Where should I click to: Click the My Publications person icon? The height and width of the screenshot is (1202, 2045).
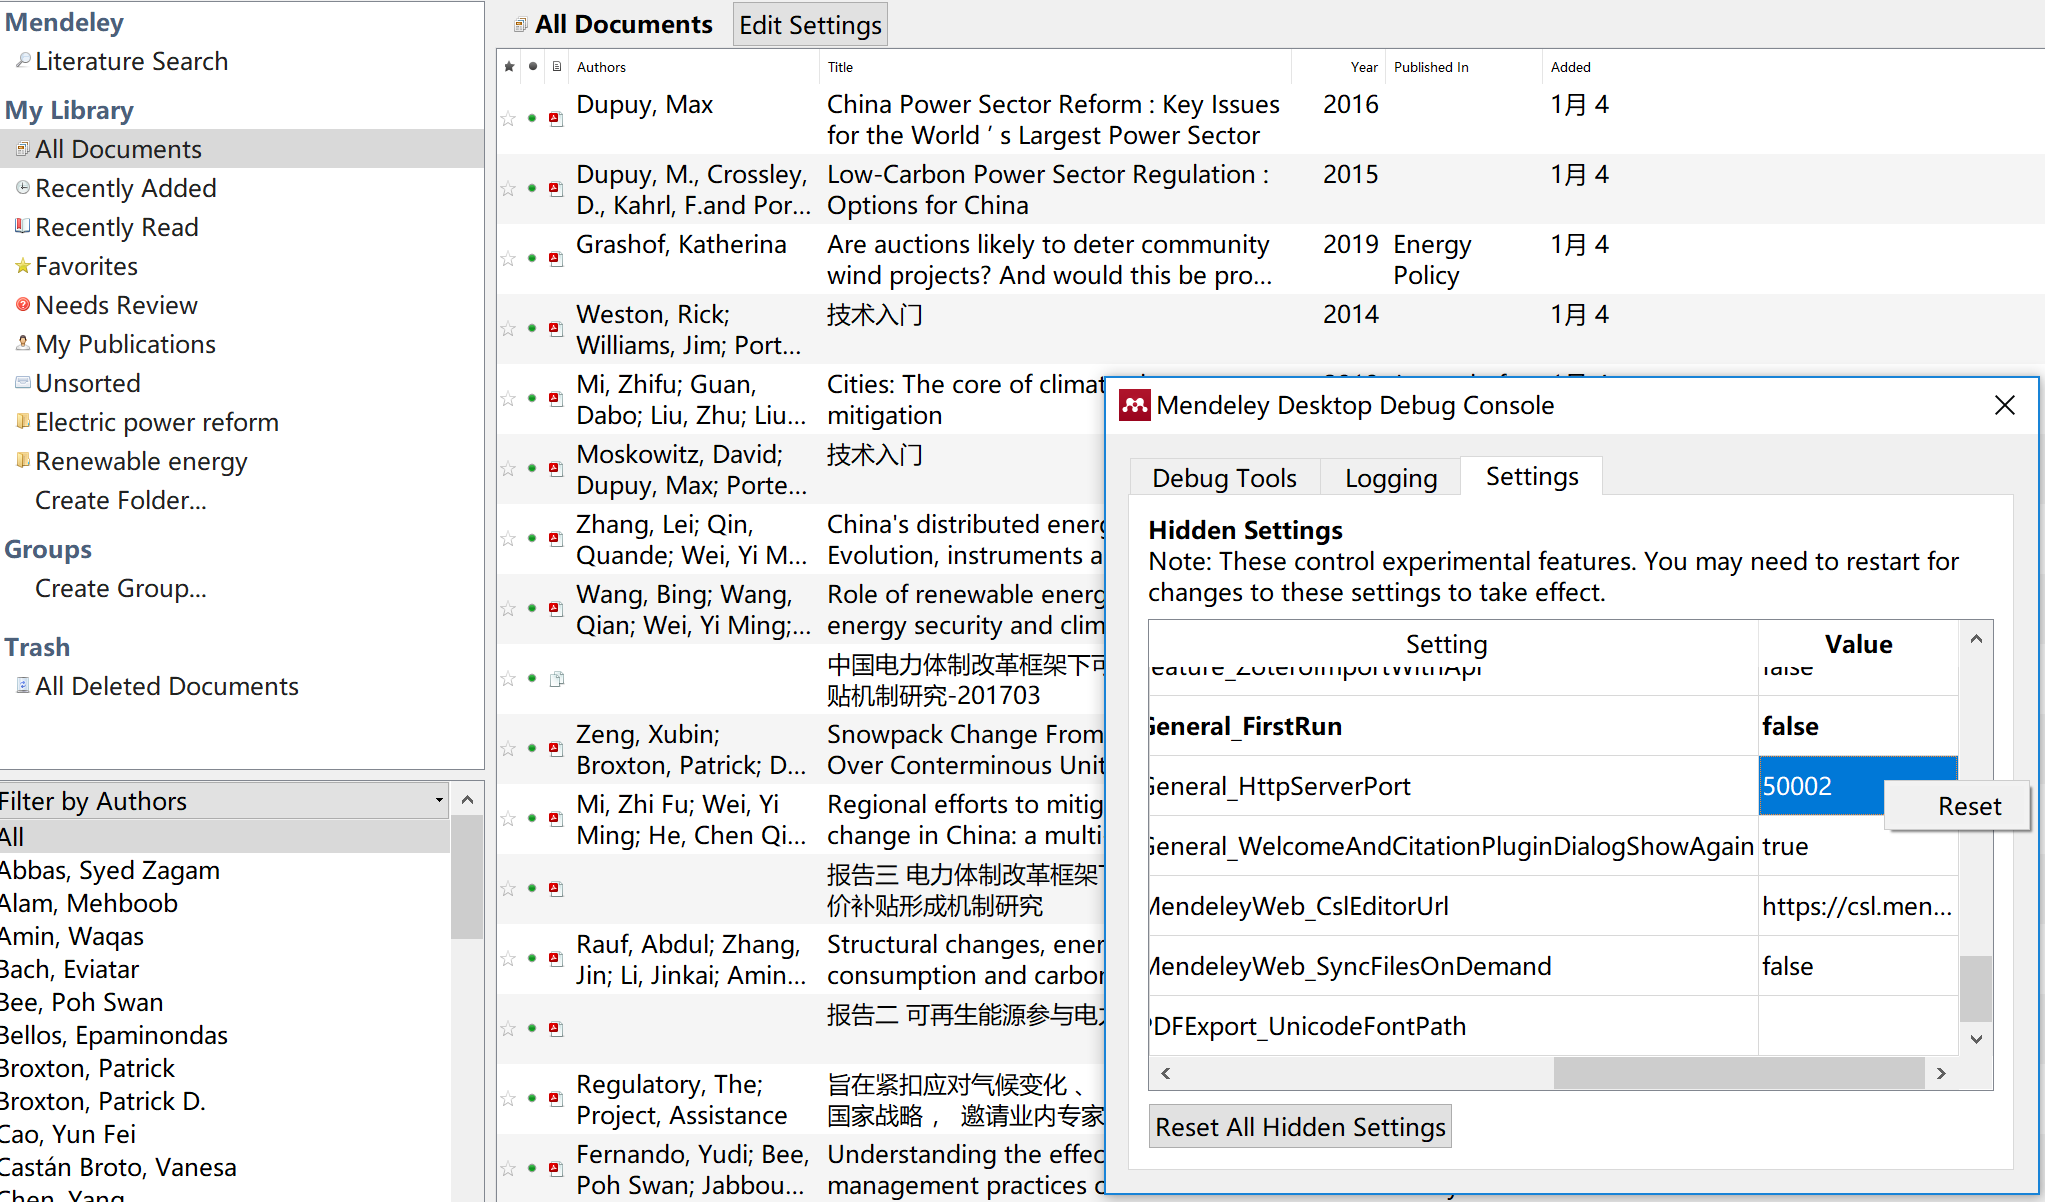[x=23, y=344]
